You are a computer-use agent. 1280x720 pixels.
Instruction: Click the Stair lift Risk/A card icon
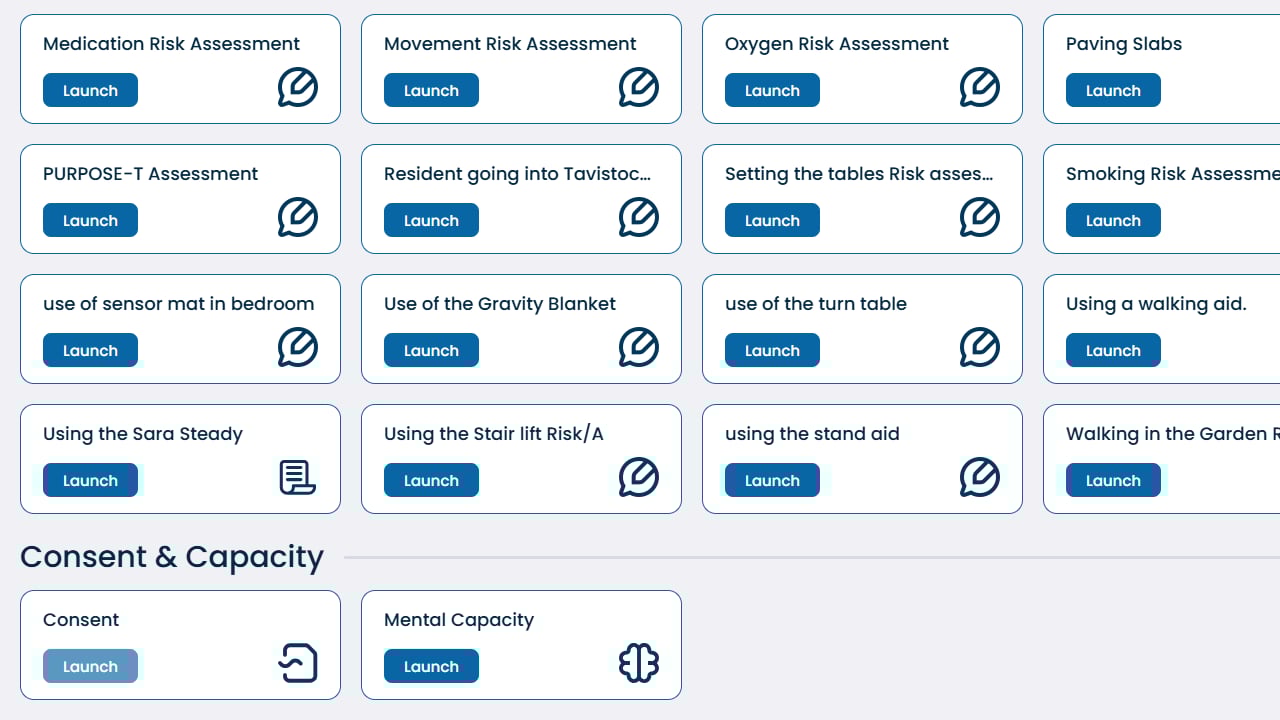coord(639,478)
